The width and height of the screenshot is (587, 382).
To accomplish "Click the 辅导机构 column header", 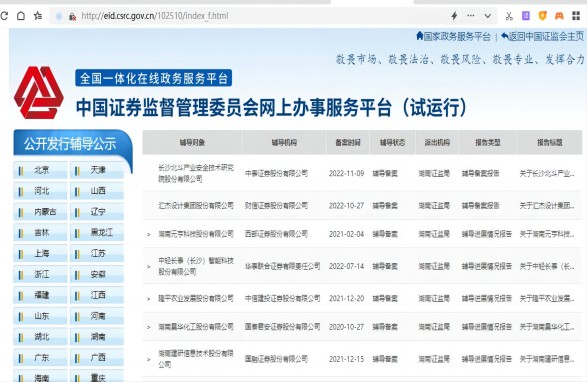I will (x=284, y=142).
